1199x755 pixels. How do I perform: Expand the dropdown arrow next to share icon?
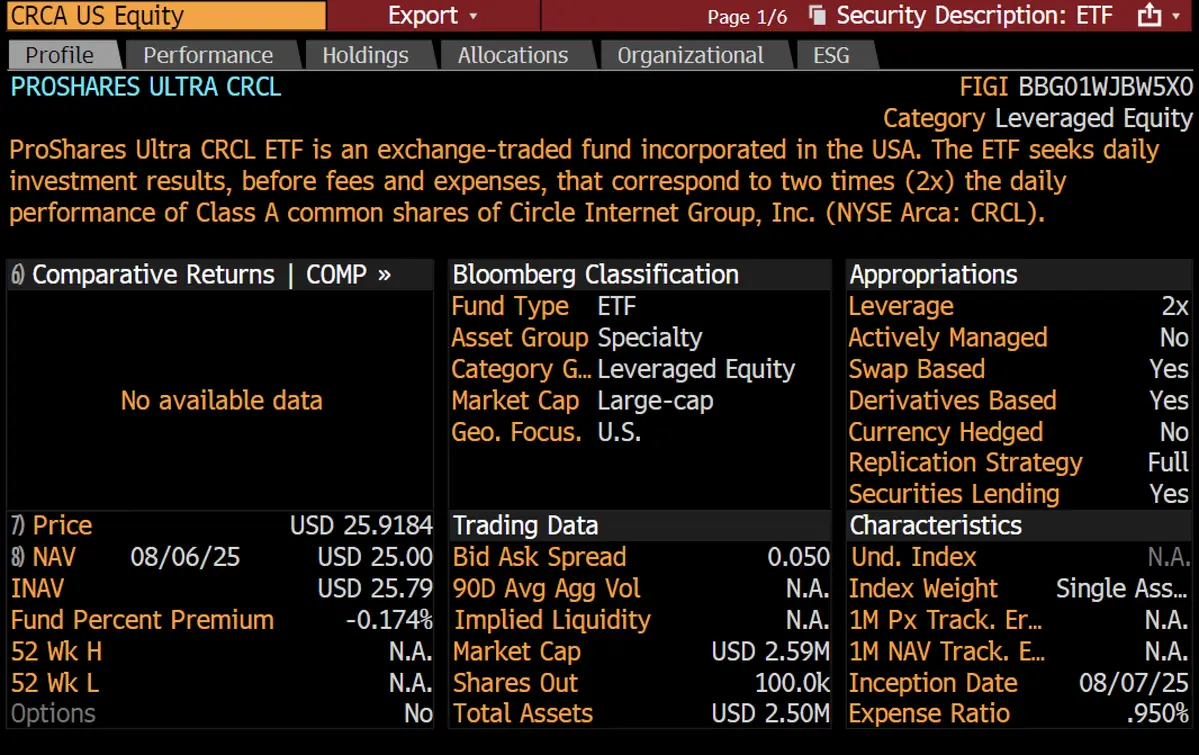(x=1177, y=16)
